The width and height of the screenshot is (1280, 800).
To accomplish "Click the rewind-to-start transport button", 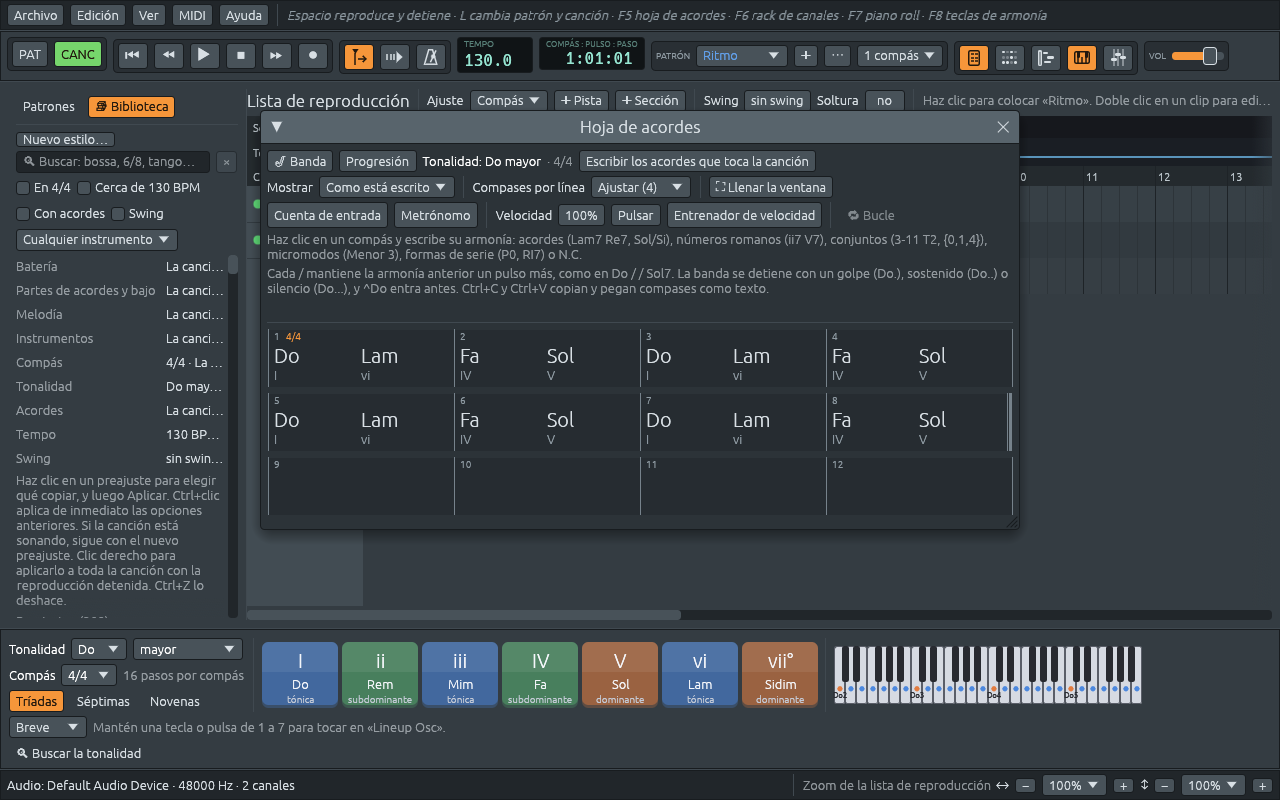I will point(131,56).
